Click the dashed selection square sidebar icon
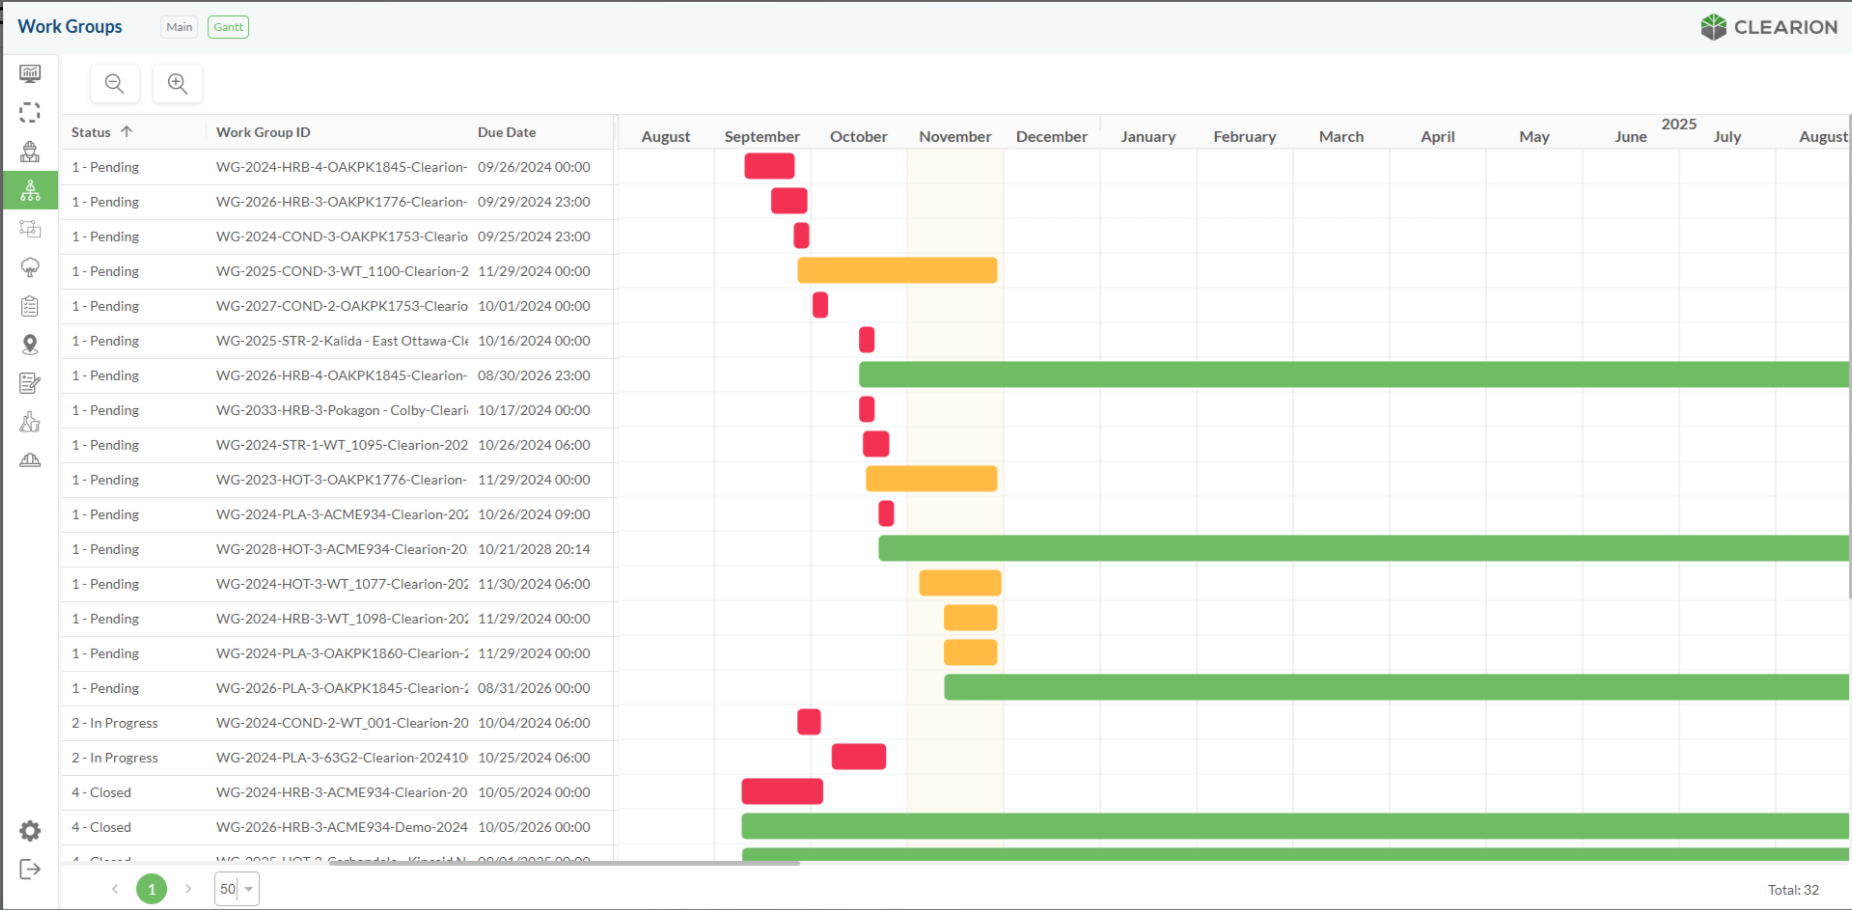1852x910 pixels. (30, 113)
